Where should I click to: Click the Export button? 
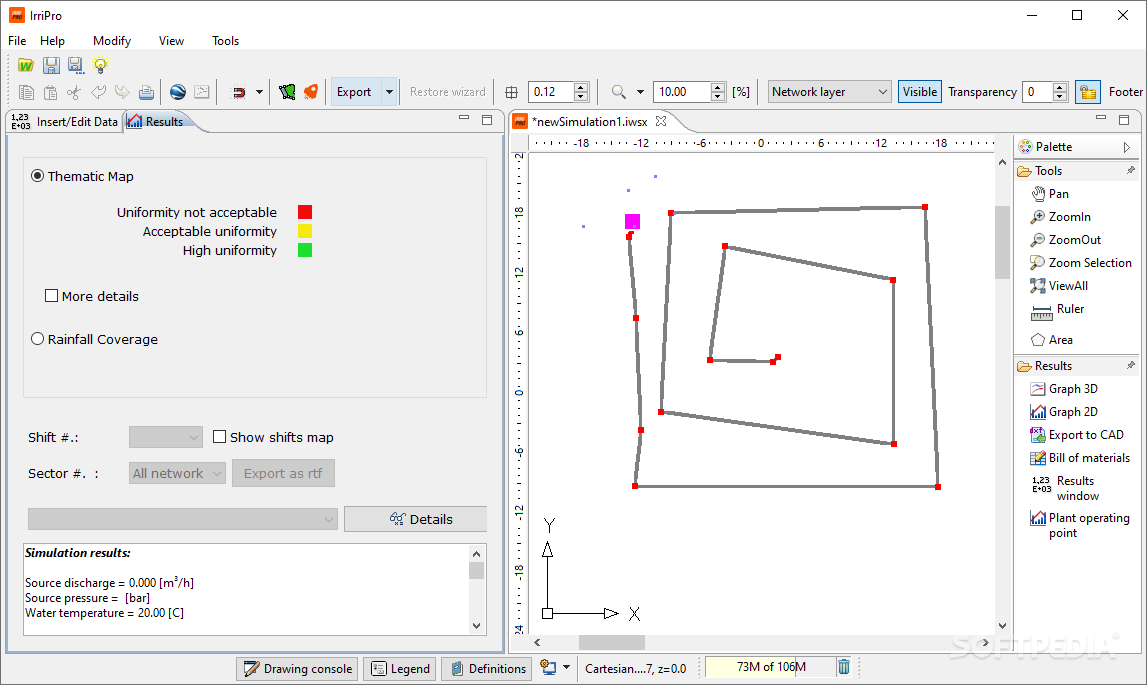(356, 92)
